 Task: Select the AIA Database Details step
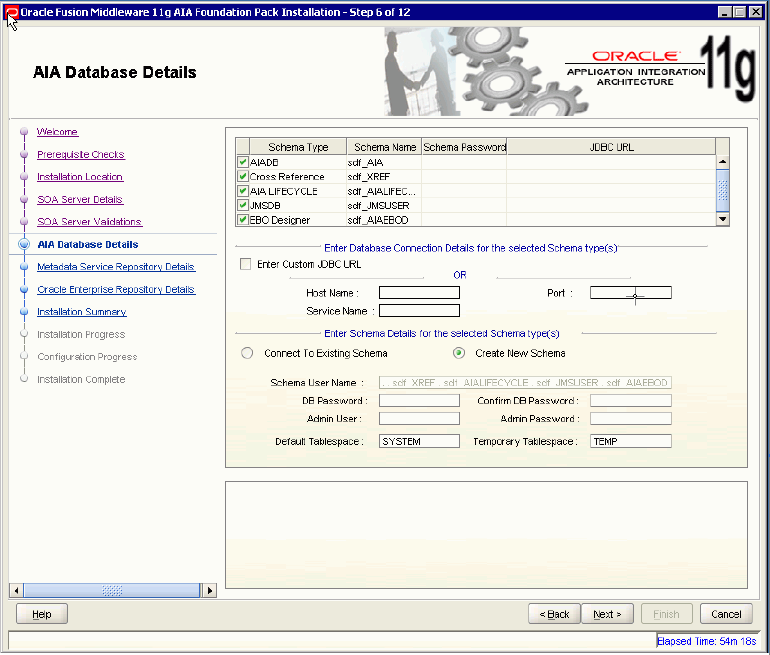point(88,245)
